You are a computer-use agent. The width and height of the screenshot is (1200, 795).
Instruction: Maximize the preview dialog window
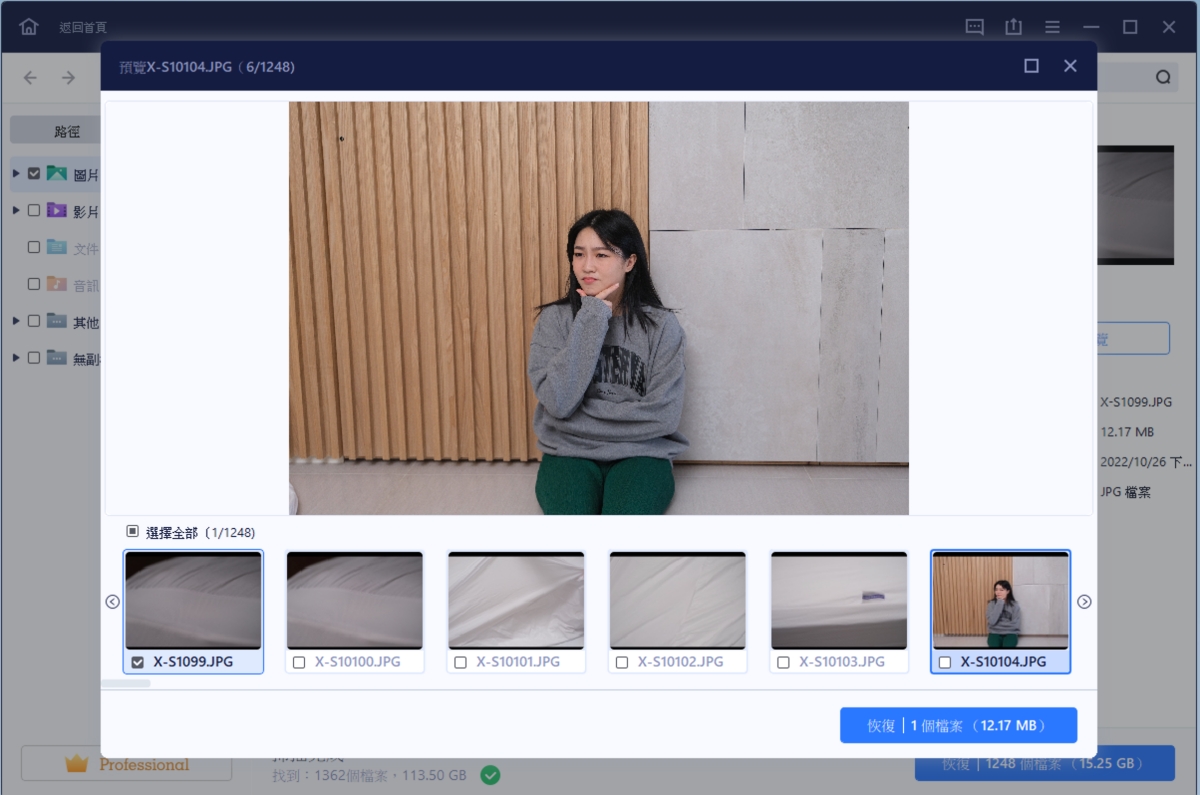(1031, 66)
